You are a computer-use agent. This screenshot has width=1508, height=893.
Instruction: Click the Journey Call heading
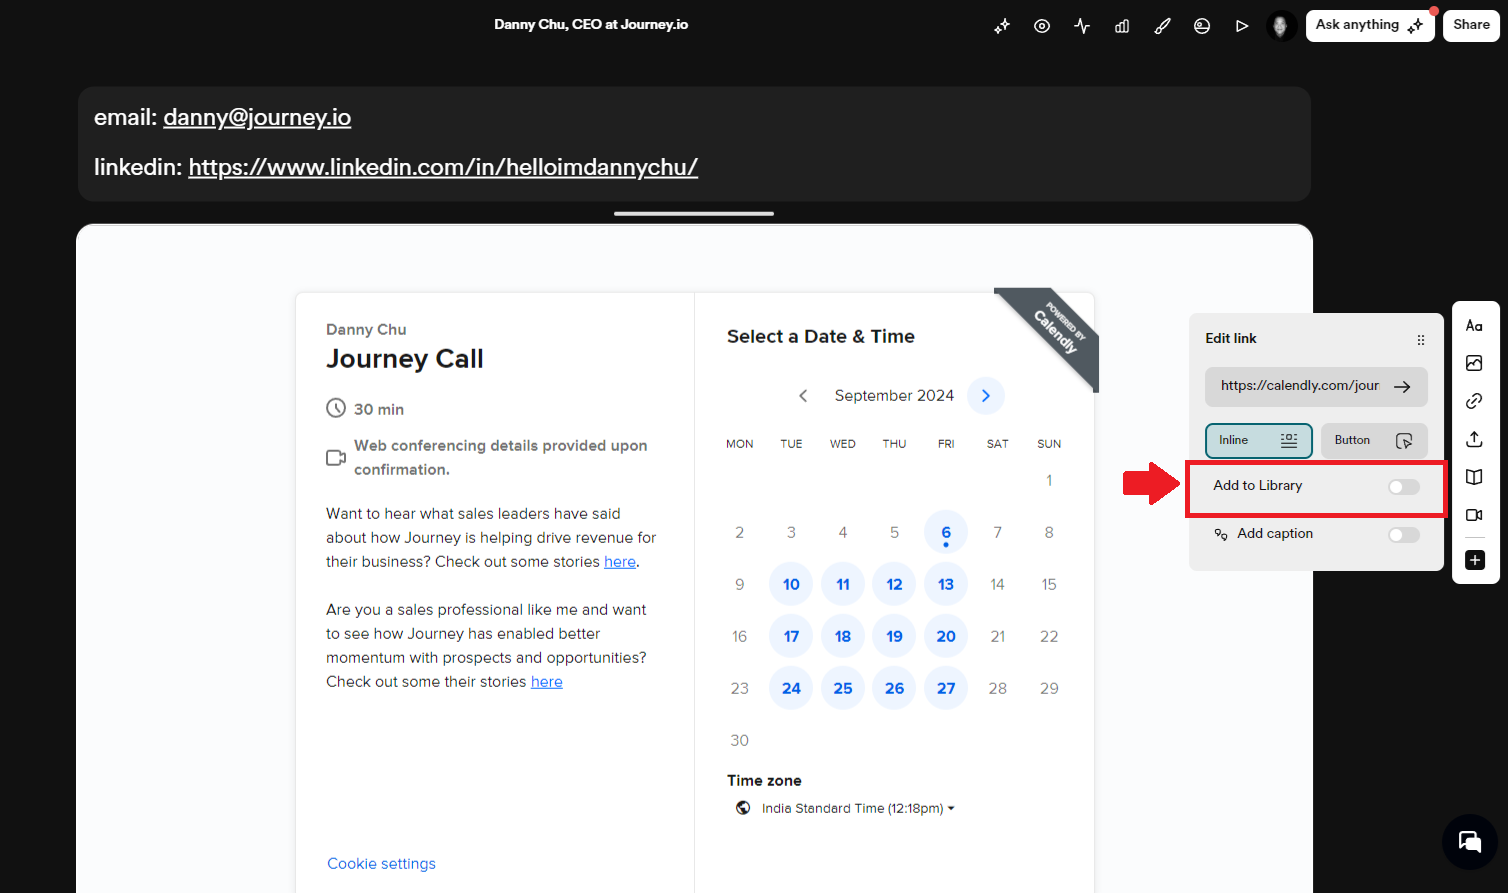[405, 359]
